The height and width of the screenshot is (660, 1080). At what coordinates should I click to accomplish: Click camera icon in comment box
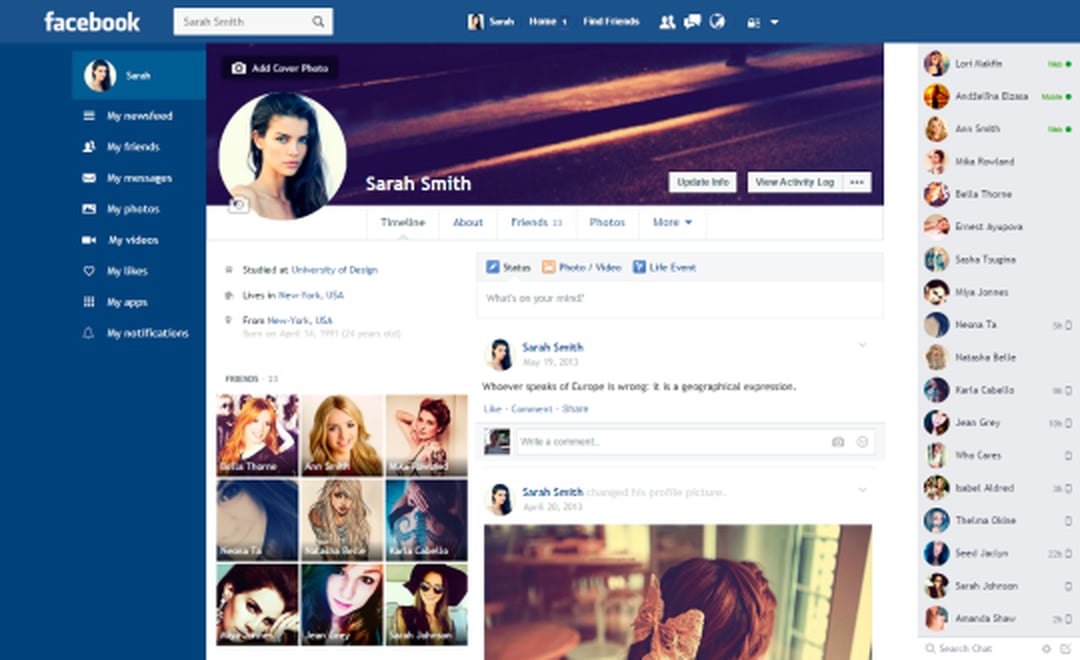[838, 442]
